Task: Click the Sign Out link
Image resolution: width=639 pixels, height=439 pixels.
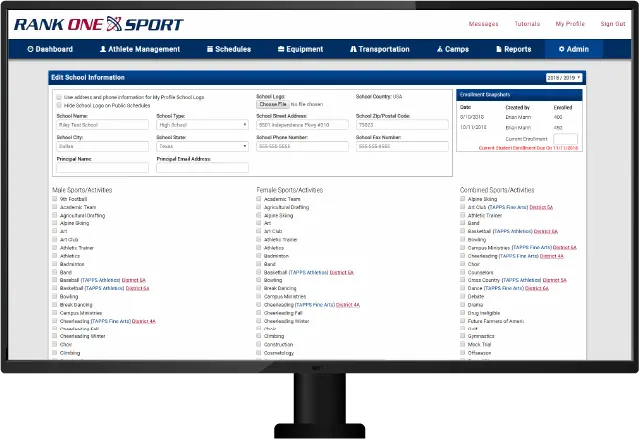Action: pyautogui.click(x=613, y=23)
